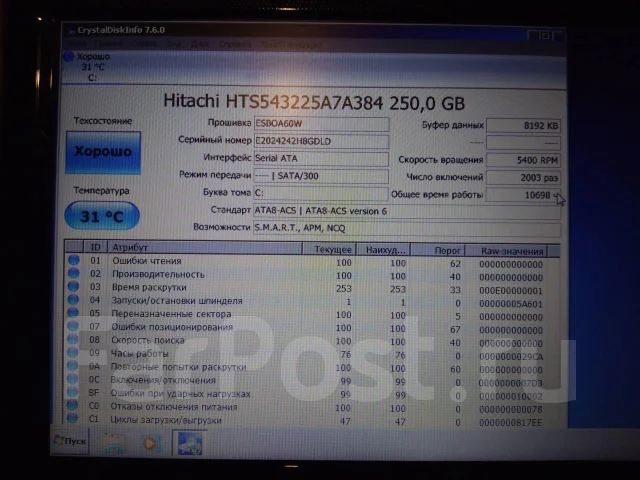The image size is (640, 480).
Task: Click status circle for Часы работы row
Action: (x=73, y=352)
